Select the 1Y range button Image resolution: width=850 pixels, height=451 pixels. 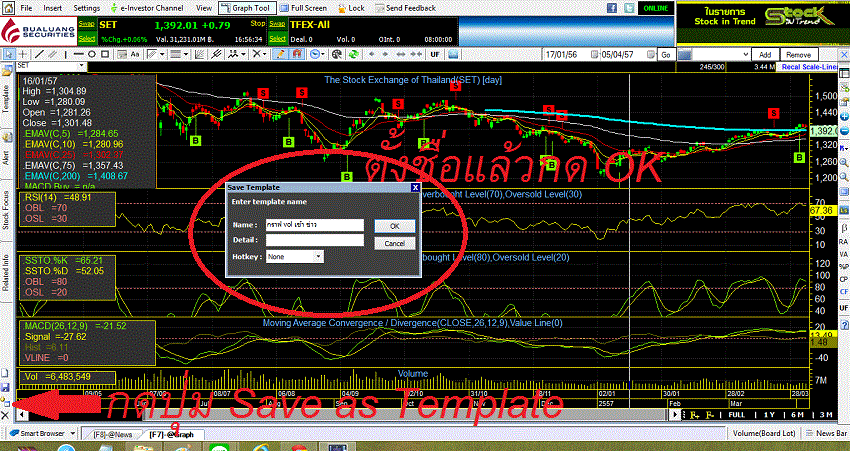tap(769, 415)
